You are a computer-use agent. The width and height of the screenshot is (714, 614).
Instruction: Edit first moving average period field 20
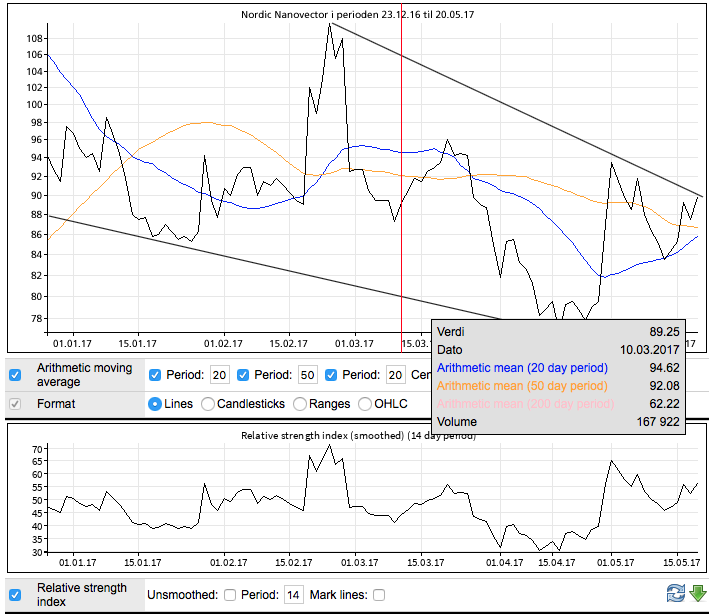[x=219, y=375]
